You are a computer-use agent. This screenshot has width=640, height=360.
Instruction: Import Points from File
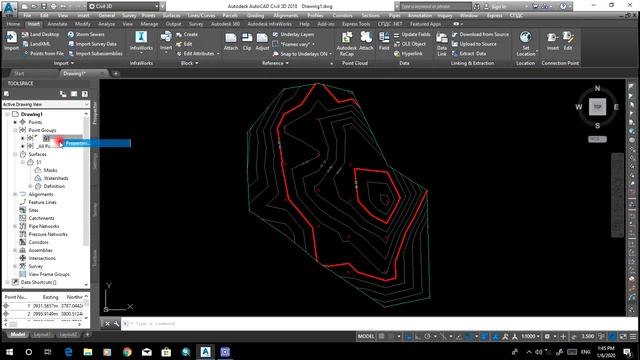pyautogui.click(x=43, y=53)
